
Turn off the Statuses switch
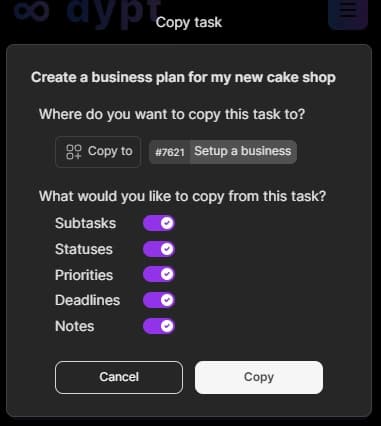(x=159, y=249)
